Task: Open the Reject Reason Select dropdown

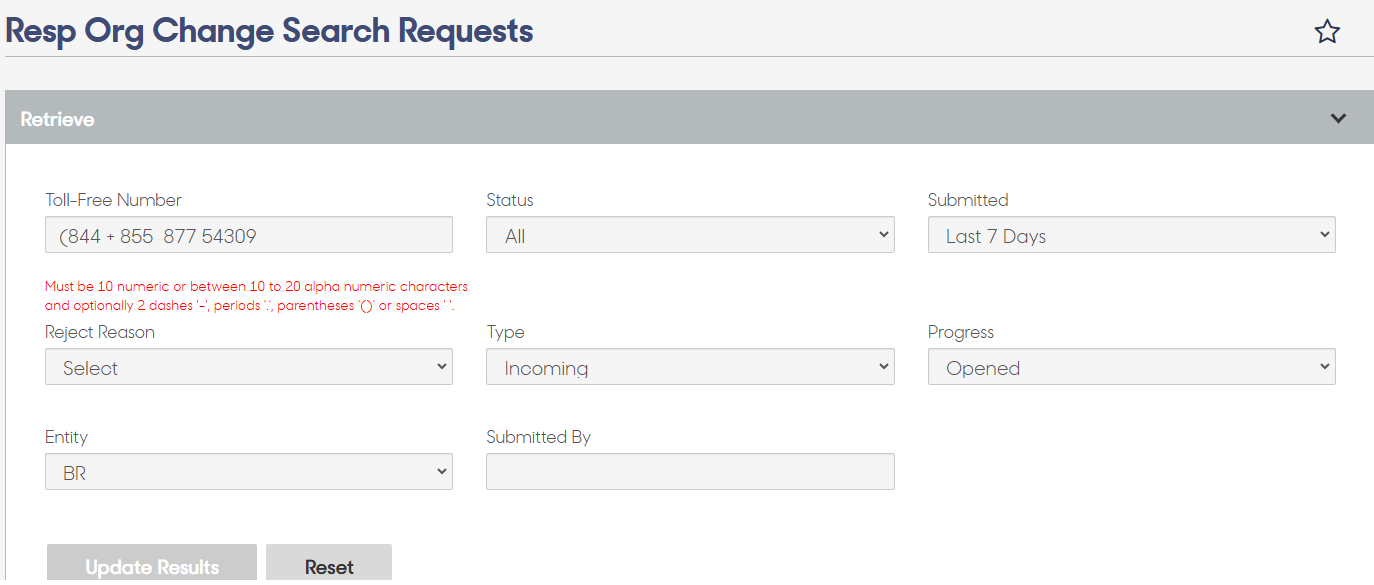Action: [x=249, y=367]
